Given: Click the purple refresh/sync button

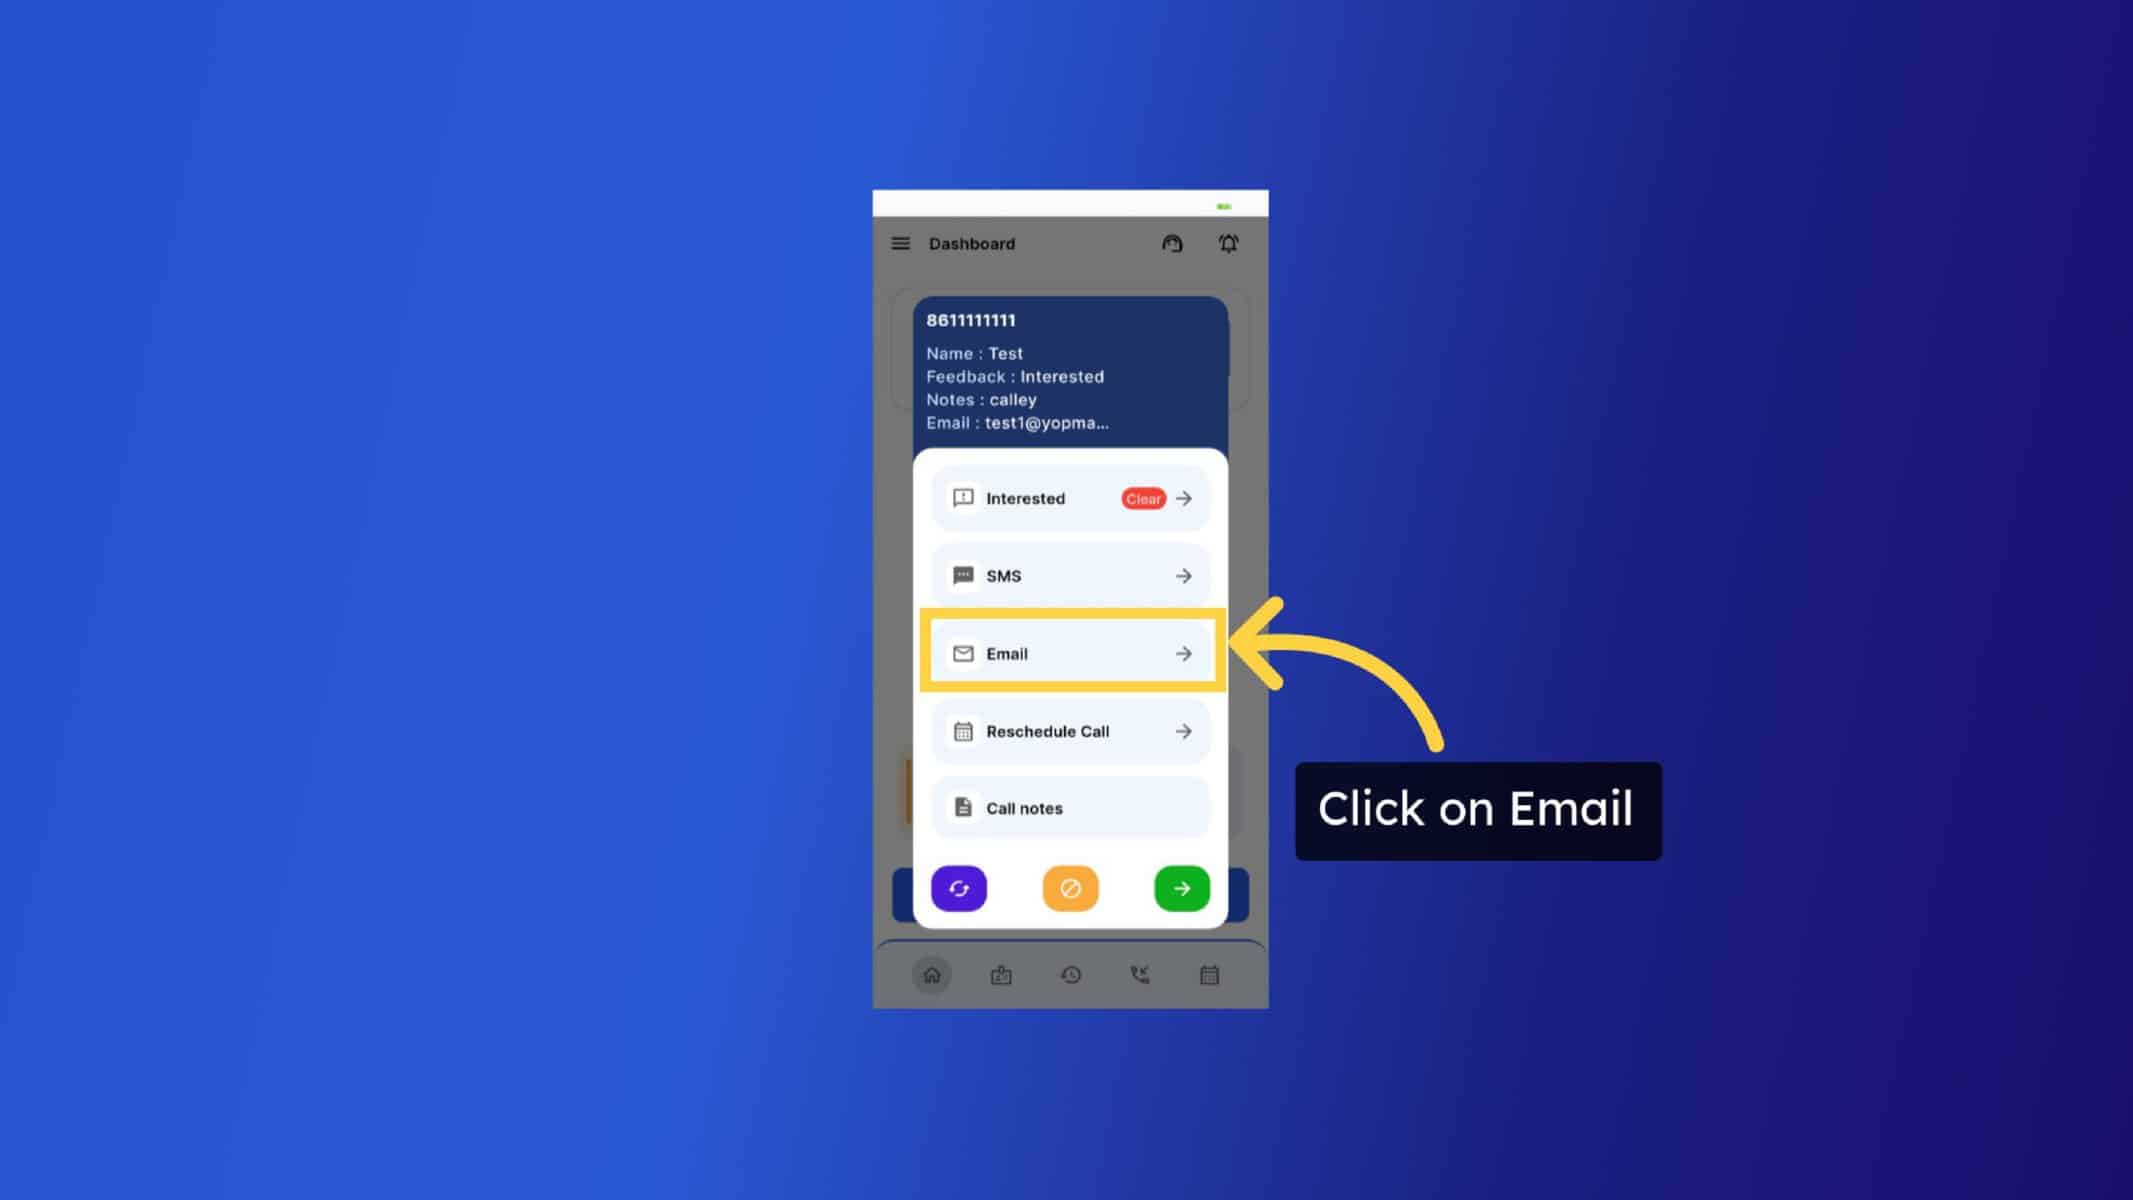Looking at the screenshot, I should tap(960, 889).
